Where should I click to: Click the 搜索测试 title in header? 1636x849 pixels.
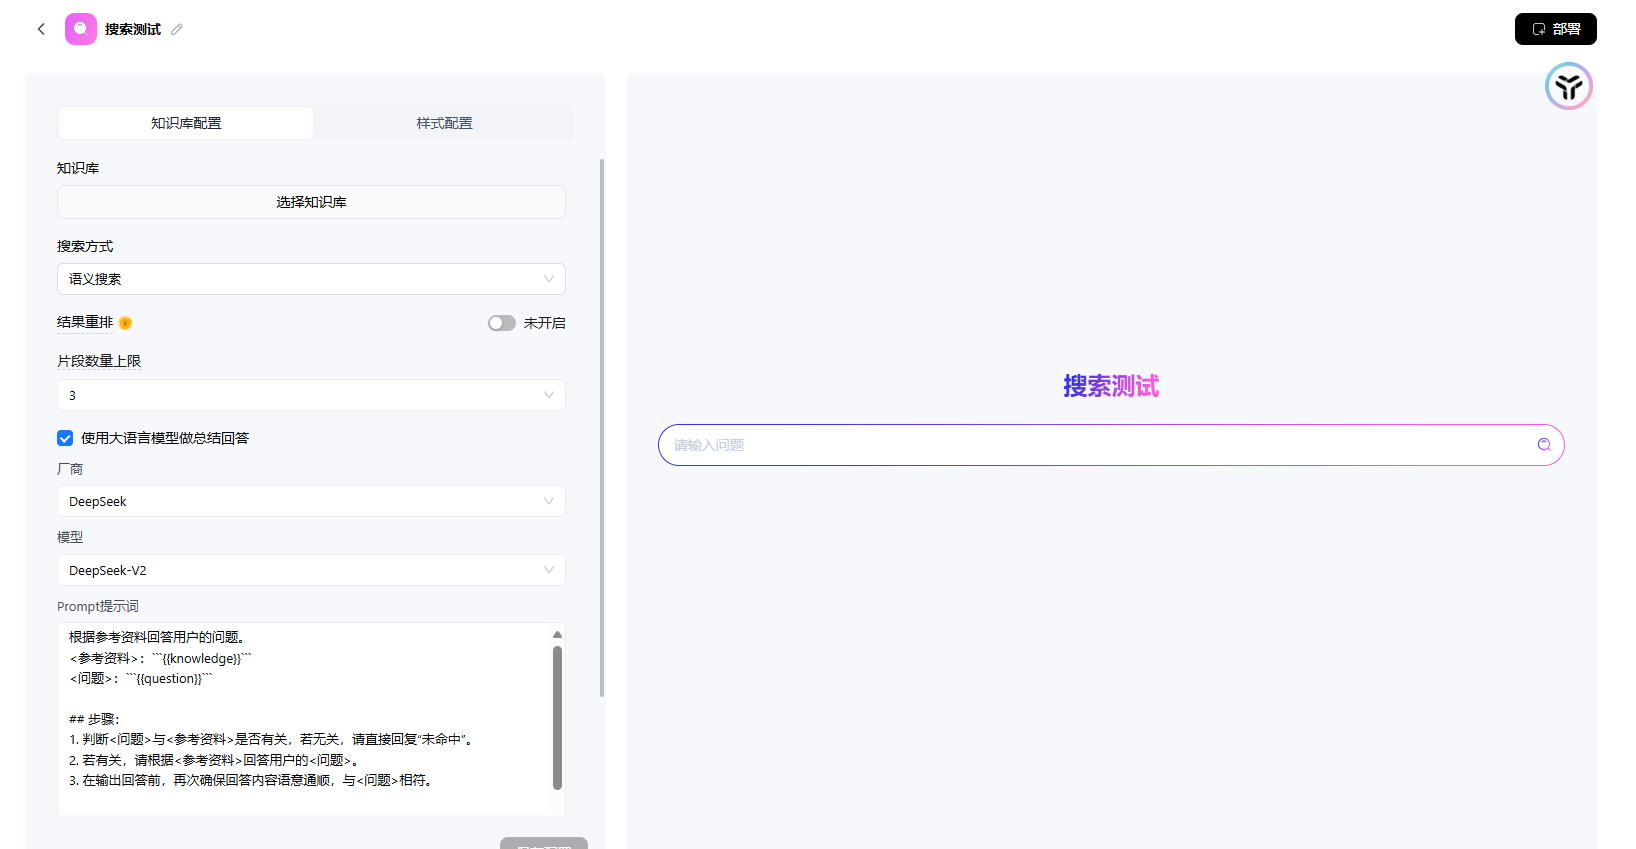click(133, 29)
